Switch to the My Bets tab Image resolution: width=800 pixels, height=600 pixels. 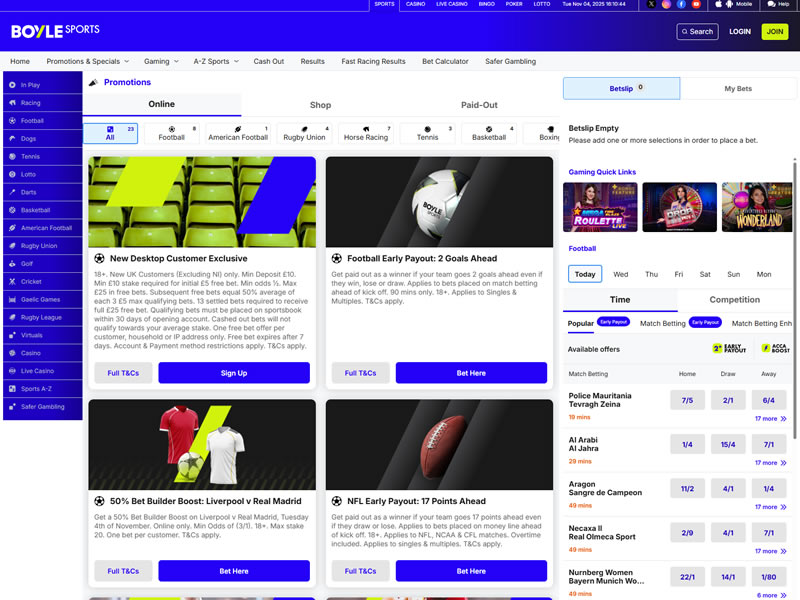[x=738, y=89]
